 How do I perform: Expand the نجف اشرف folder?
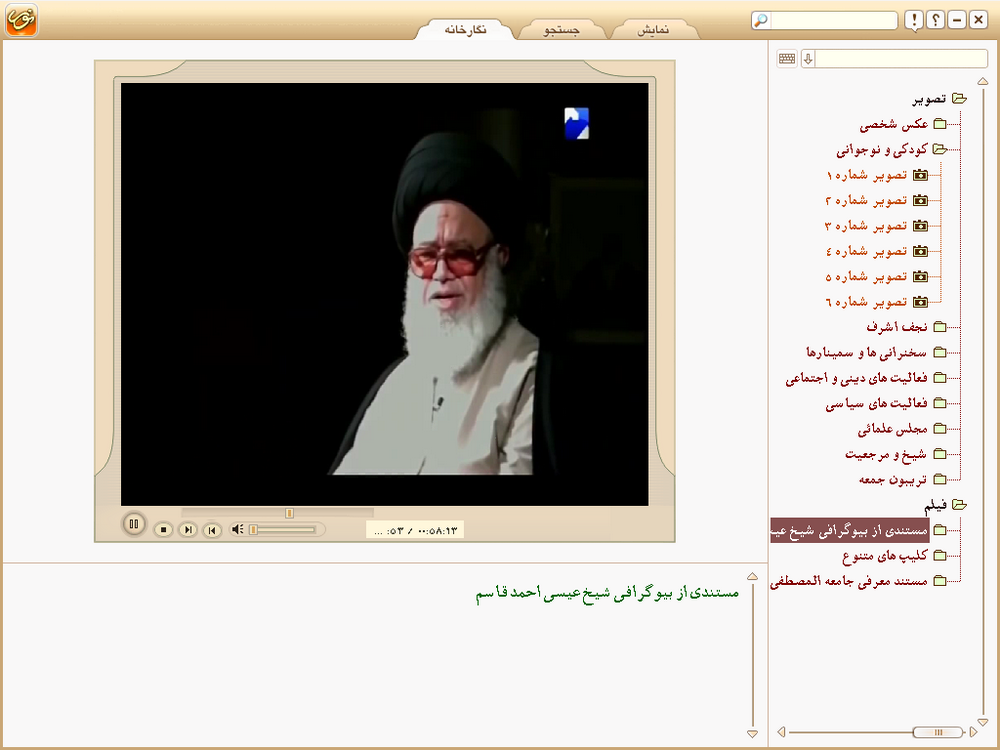point(940,327)
